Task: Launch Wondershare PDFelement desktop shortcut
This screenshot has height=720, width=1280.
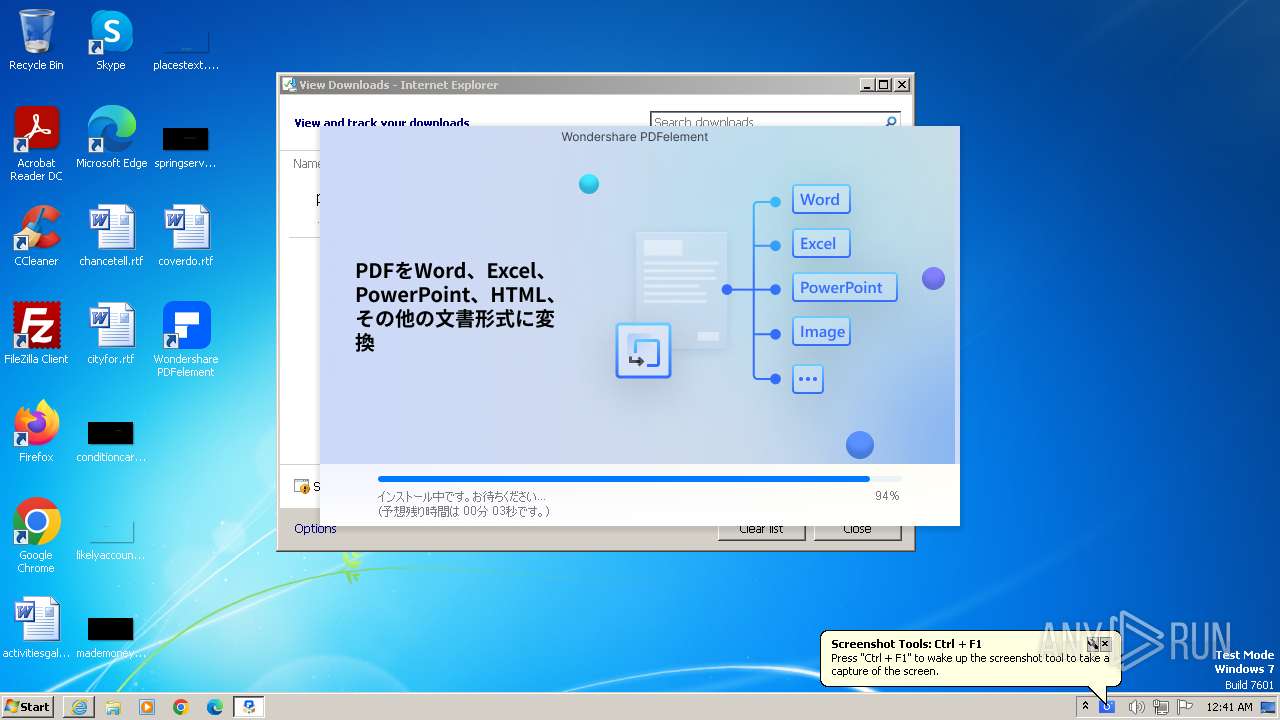Action: pos(185,340)
